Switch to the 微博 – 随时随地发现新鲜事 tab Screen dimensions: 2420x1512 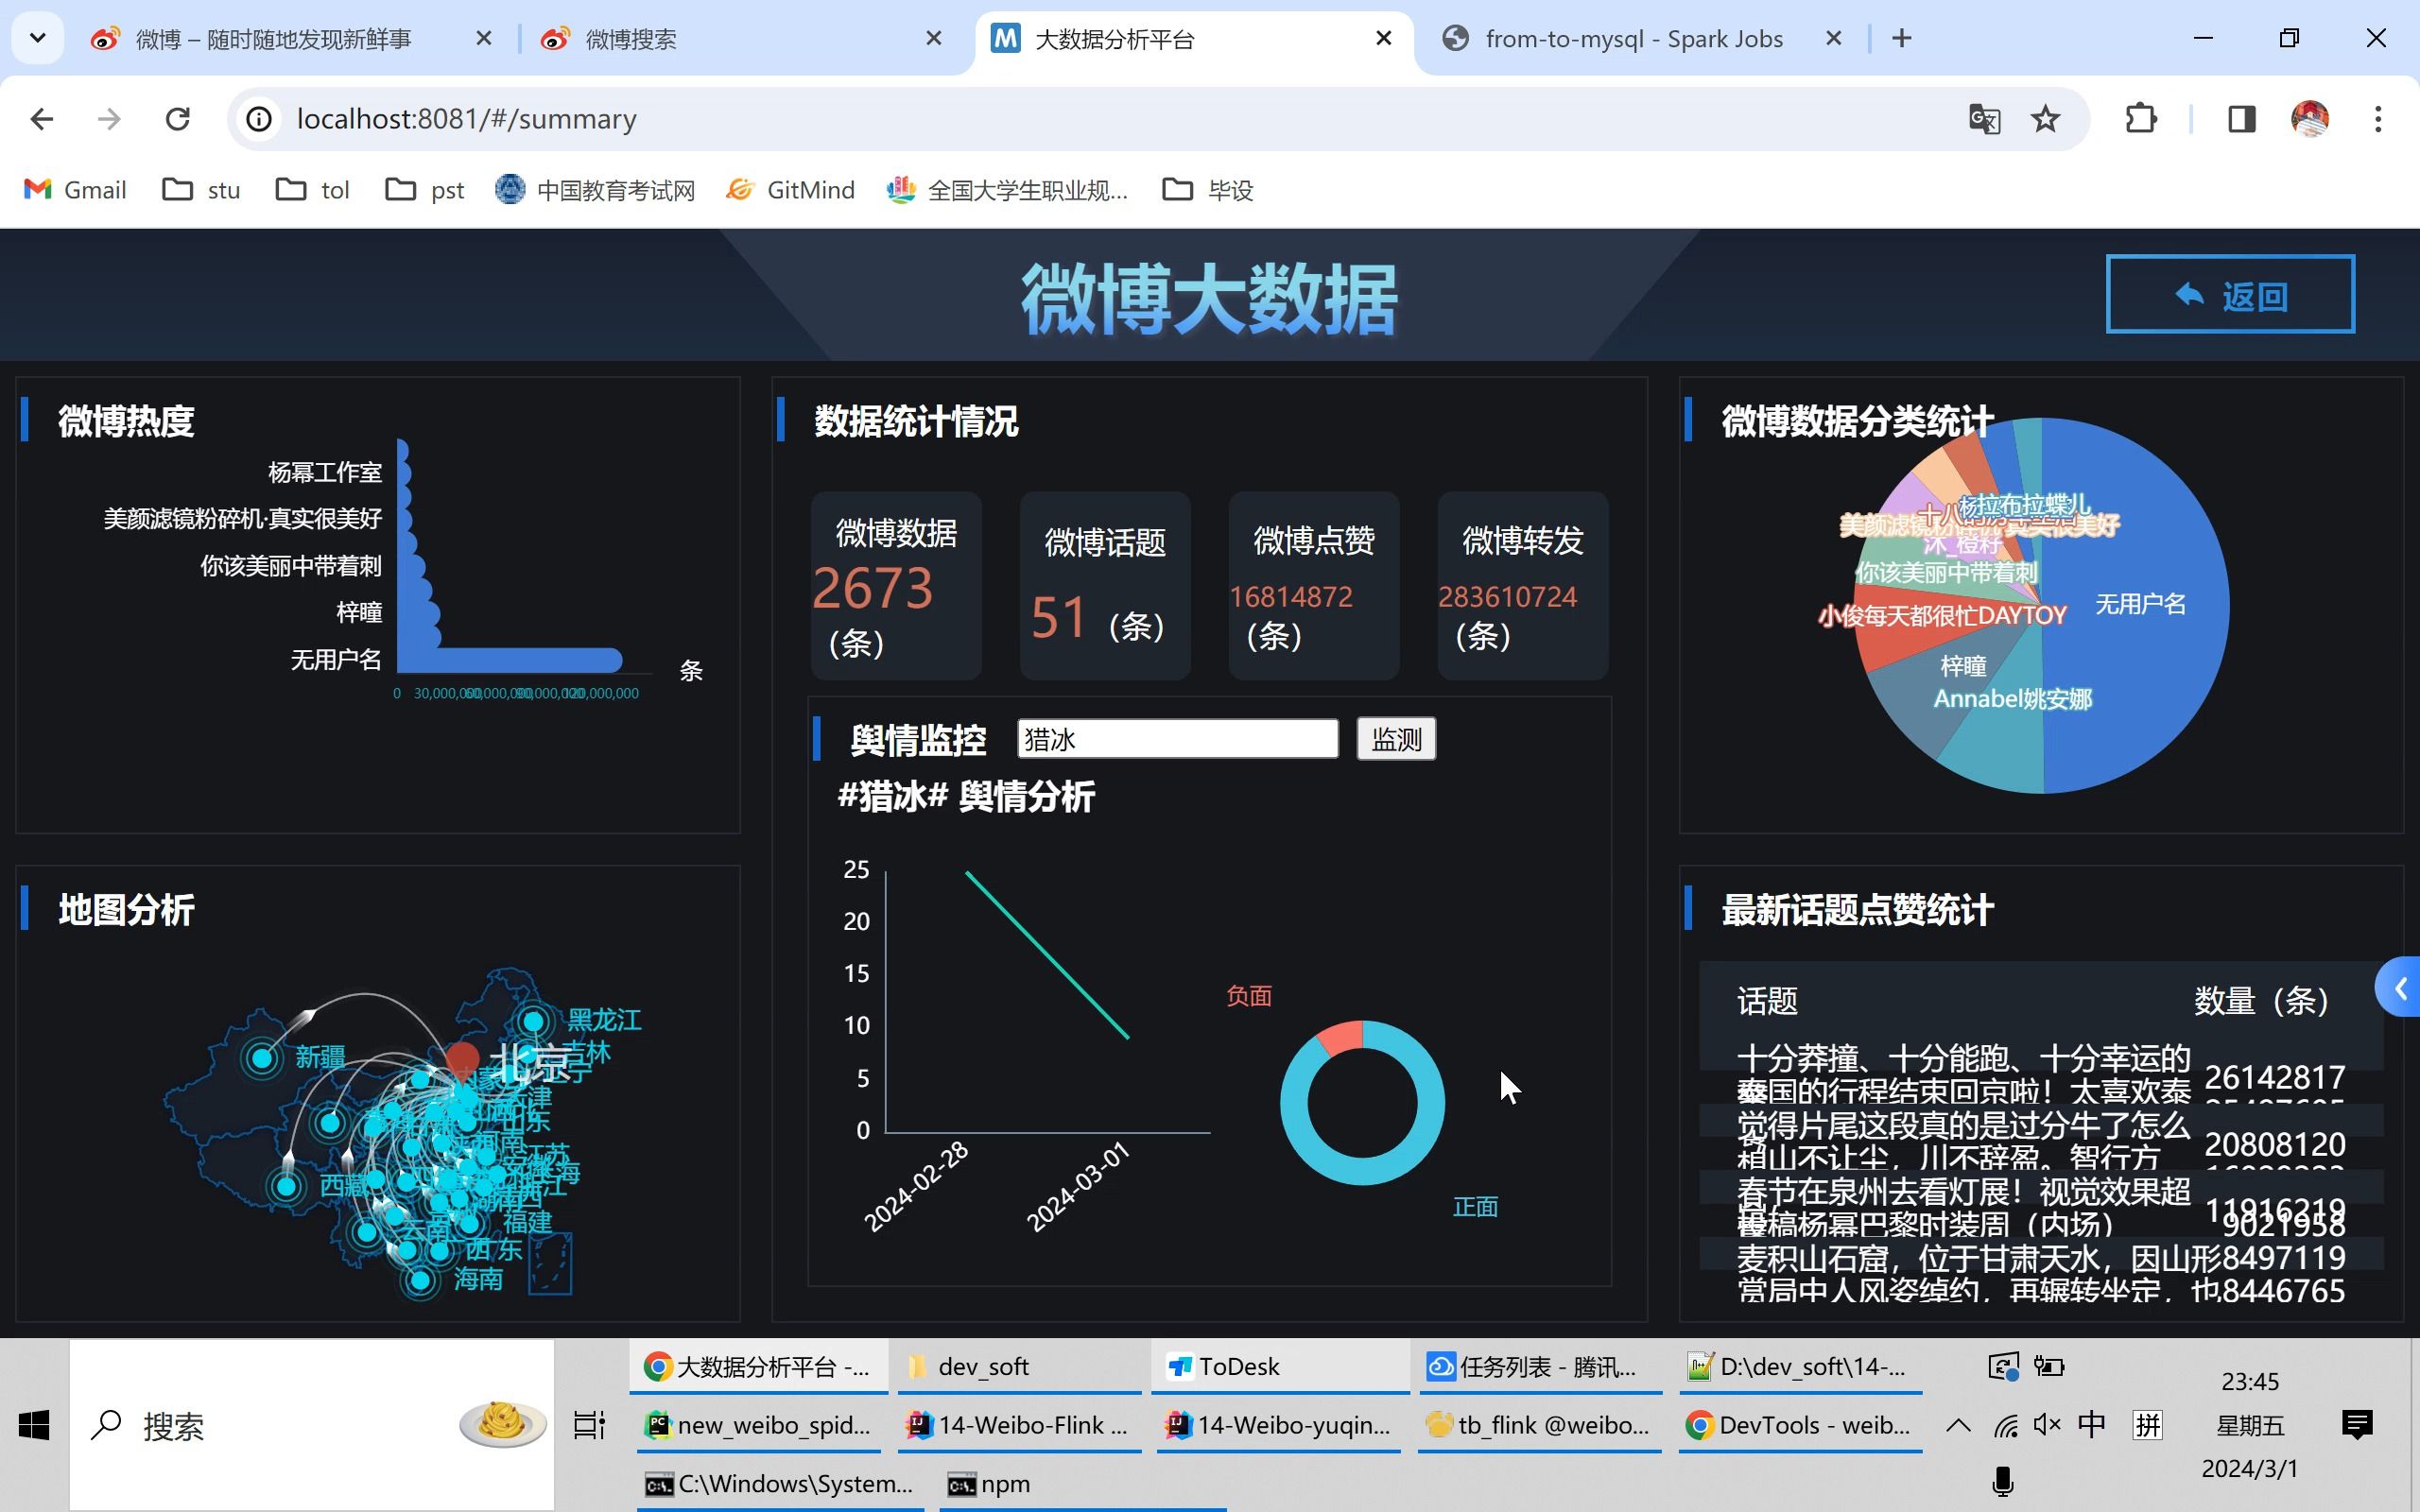coord(290,39)
